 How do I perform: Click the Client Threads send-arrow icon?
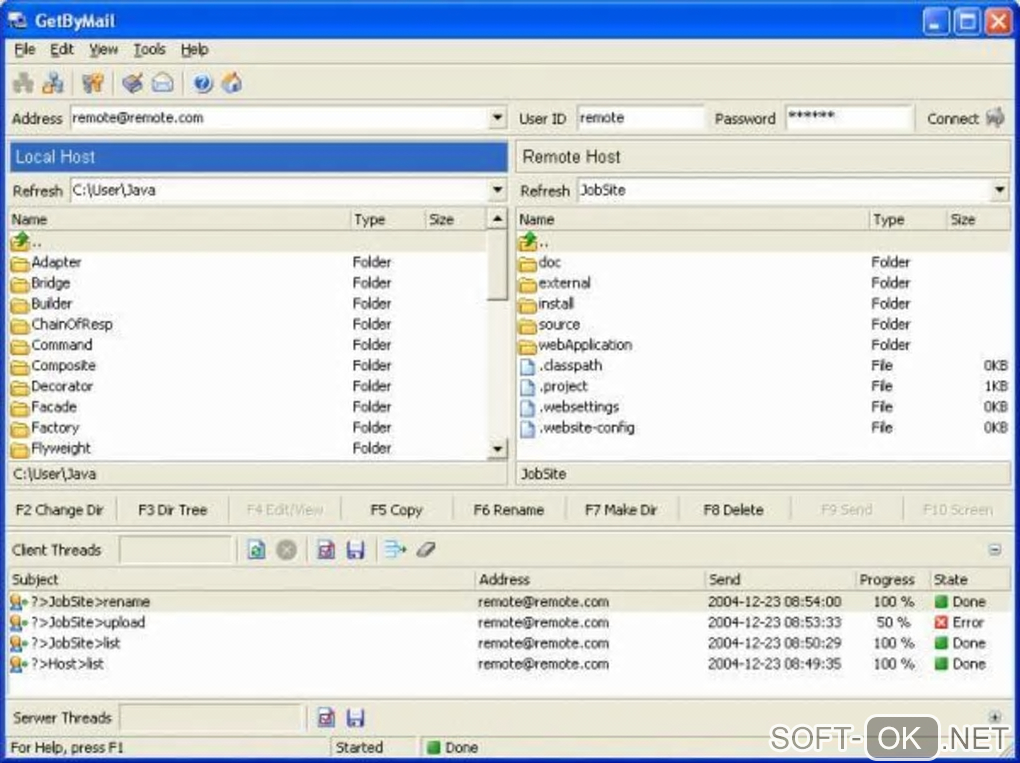(x=395, y=550)
